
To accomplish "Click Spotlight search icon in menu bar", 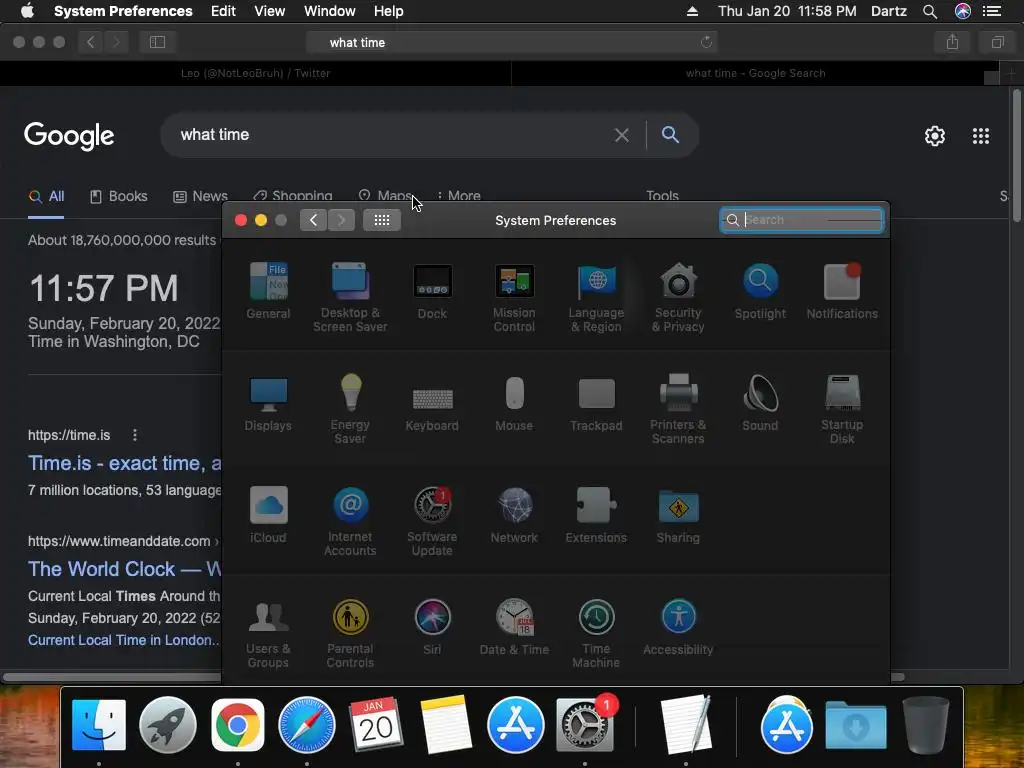I will (930, 11).
